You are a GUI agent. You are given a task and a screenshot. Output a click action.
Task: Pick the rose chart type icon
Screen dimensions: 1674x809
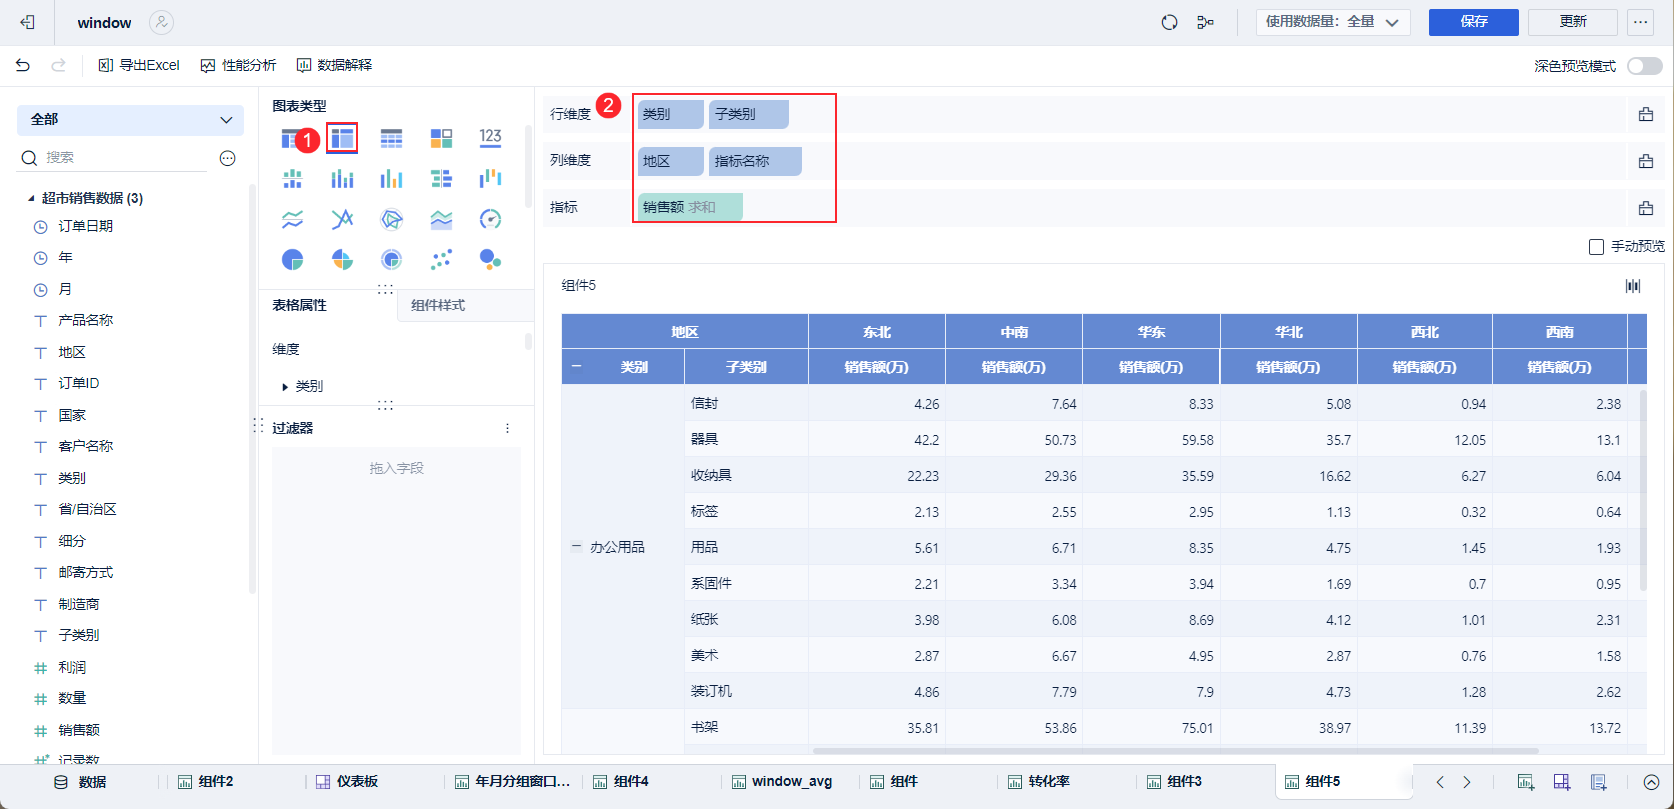(x=342, y=260)
